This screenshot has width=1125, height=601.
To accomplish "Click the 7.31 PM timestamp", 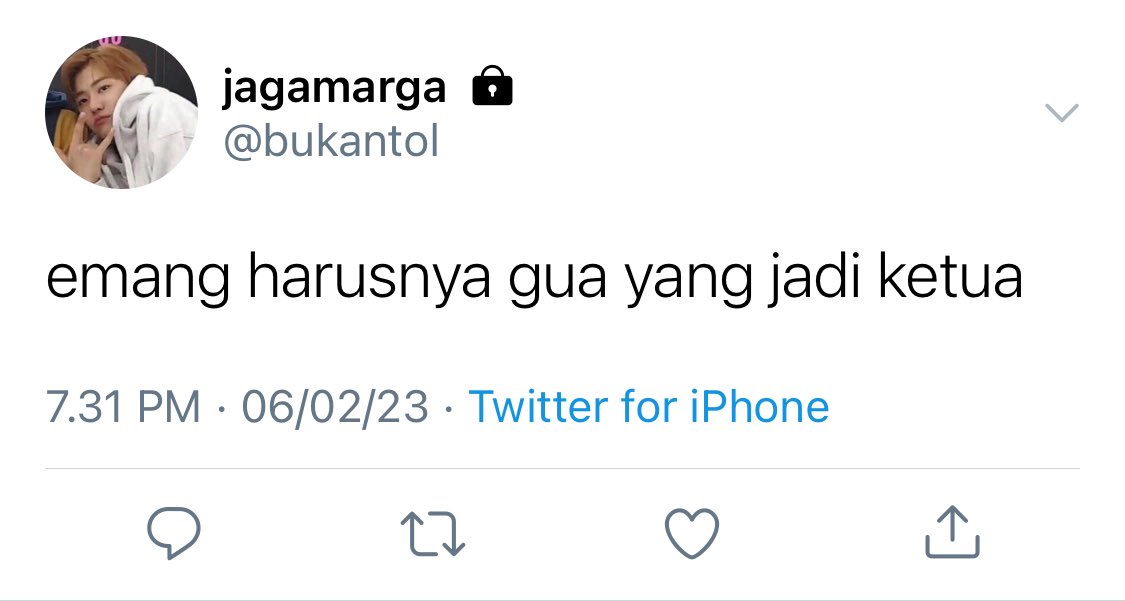I will click(123, 407).
